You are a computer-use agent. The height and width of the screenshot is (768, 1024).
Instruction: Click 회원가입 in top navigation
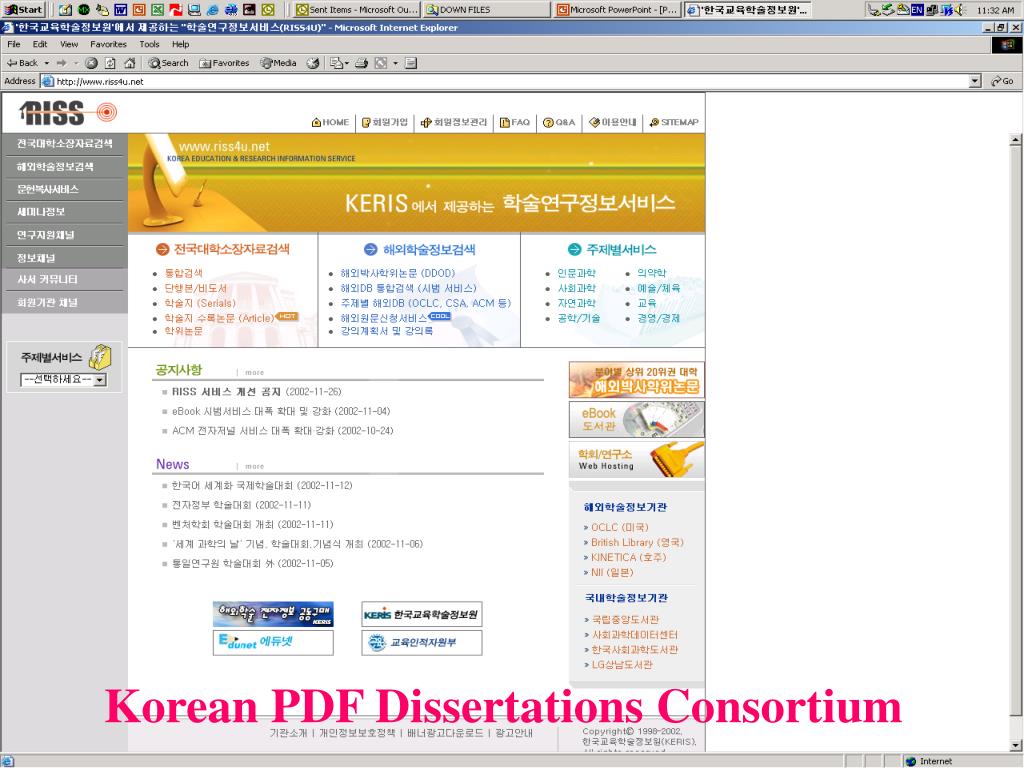coord(385,122)
